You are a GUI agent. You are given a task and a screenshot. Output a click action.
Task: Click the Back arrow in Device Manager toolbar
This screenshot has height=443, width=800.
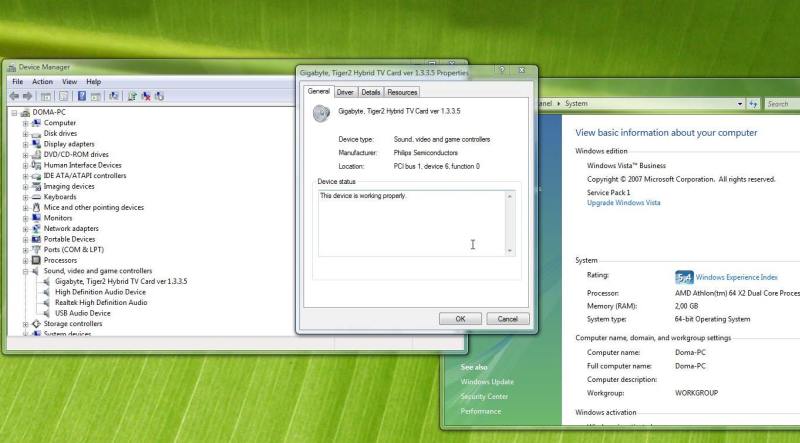[x=13, y=96]
